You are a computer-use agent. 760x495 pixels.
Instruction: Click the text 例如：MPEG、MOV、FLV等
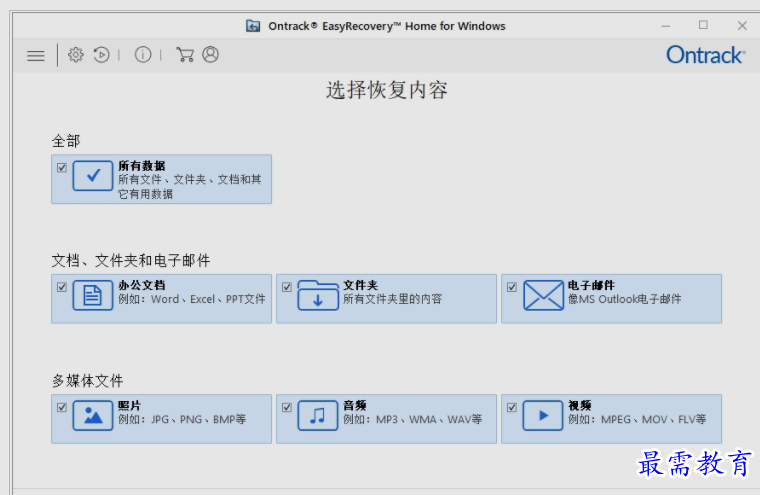tap(637, 419)
